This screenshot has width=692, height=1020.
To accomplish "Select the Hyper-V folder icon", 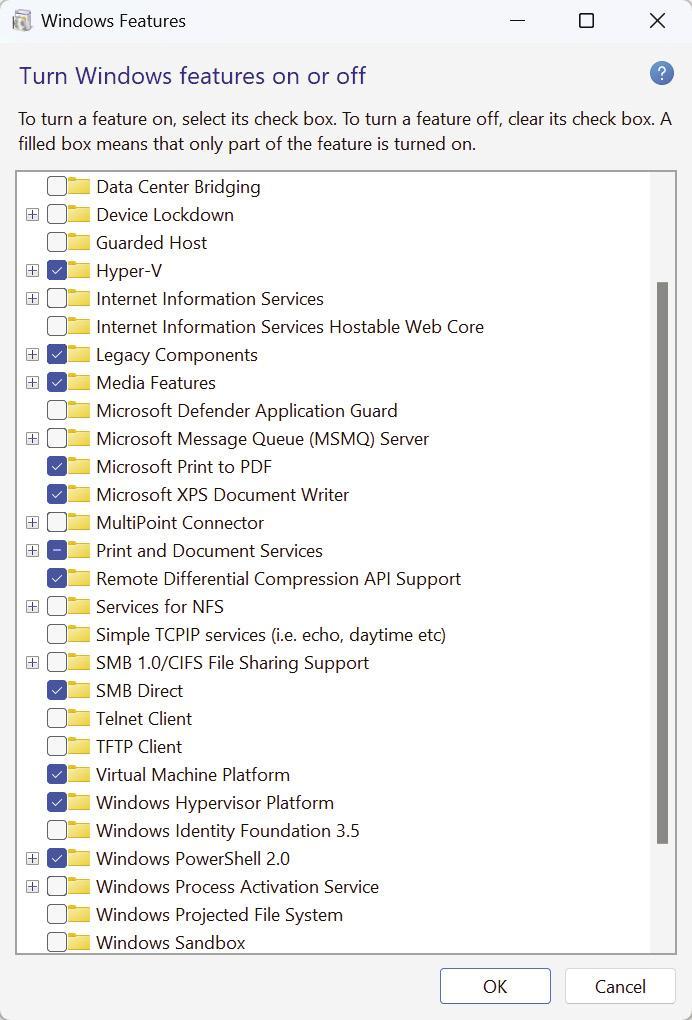I will click(x=79, y=270).
